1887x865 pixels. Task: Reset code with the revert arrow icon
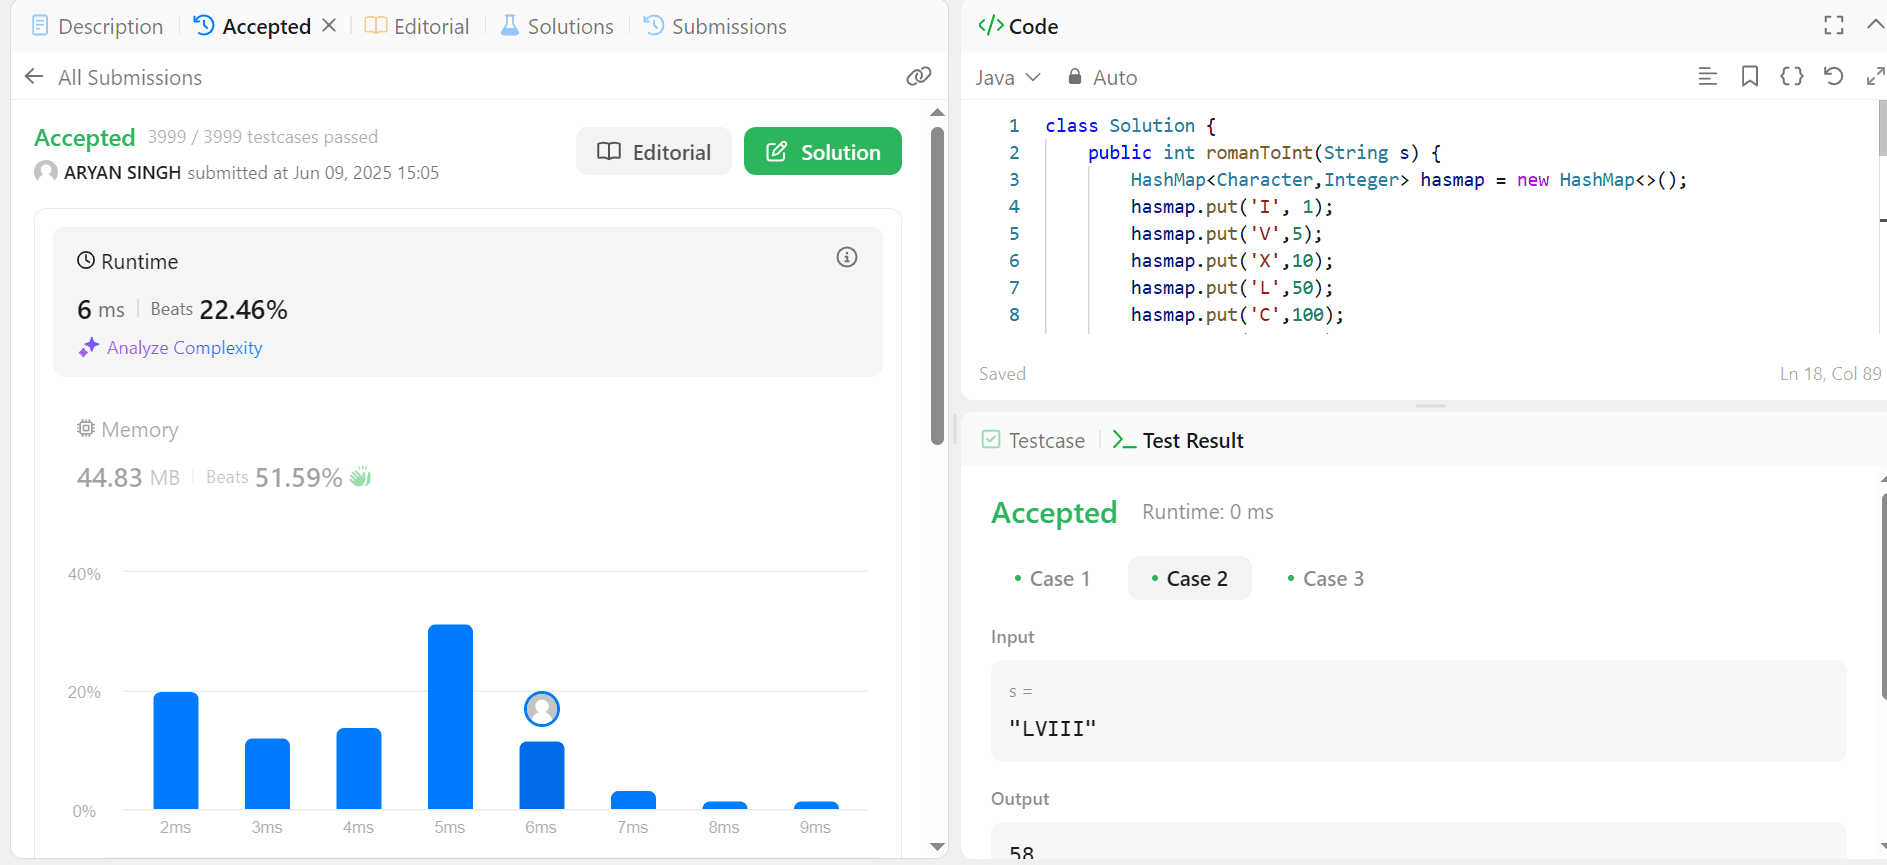click(1832, 77)
